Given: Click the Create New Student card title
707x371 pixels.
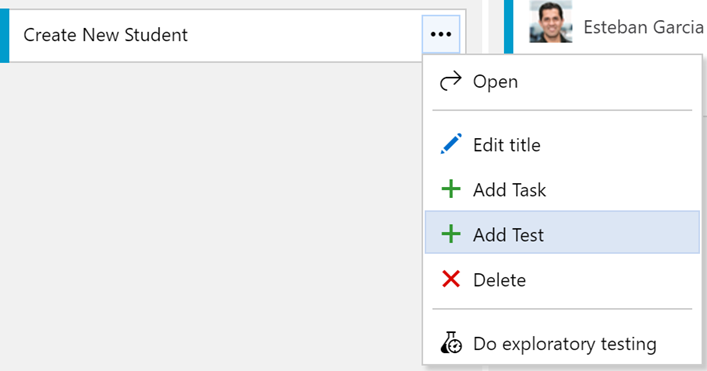Looking at the screenshot, I should 105,35.
